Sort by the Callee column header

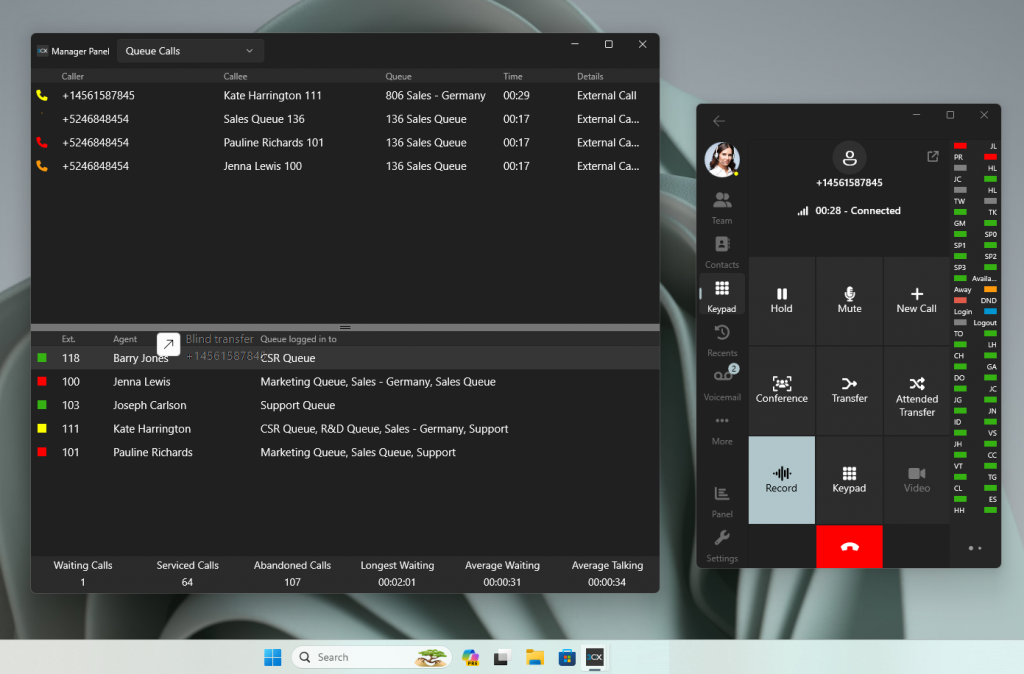pos(235,76)
